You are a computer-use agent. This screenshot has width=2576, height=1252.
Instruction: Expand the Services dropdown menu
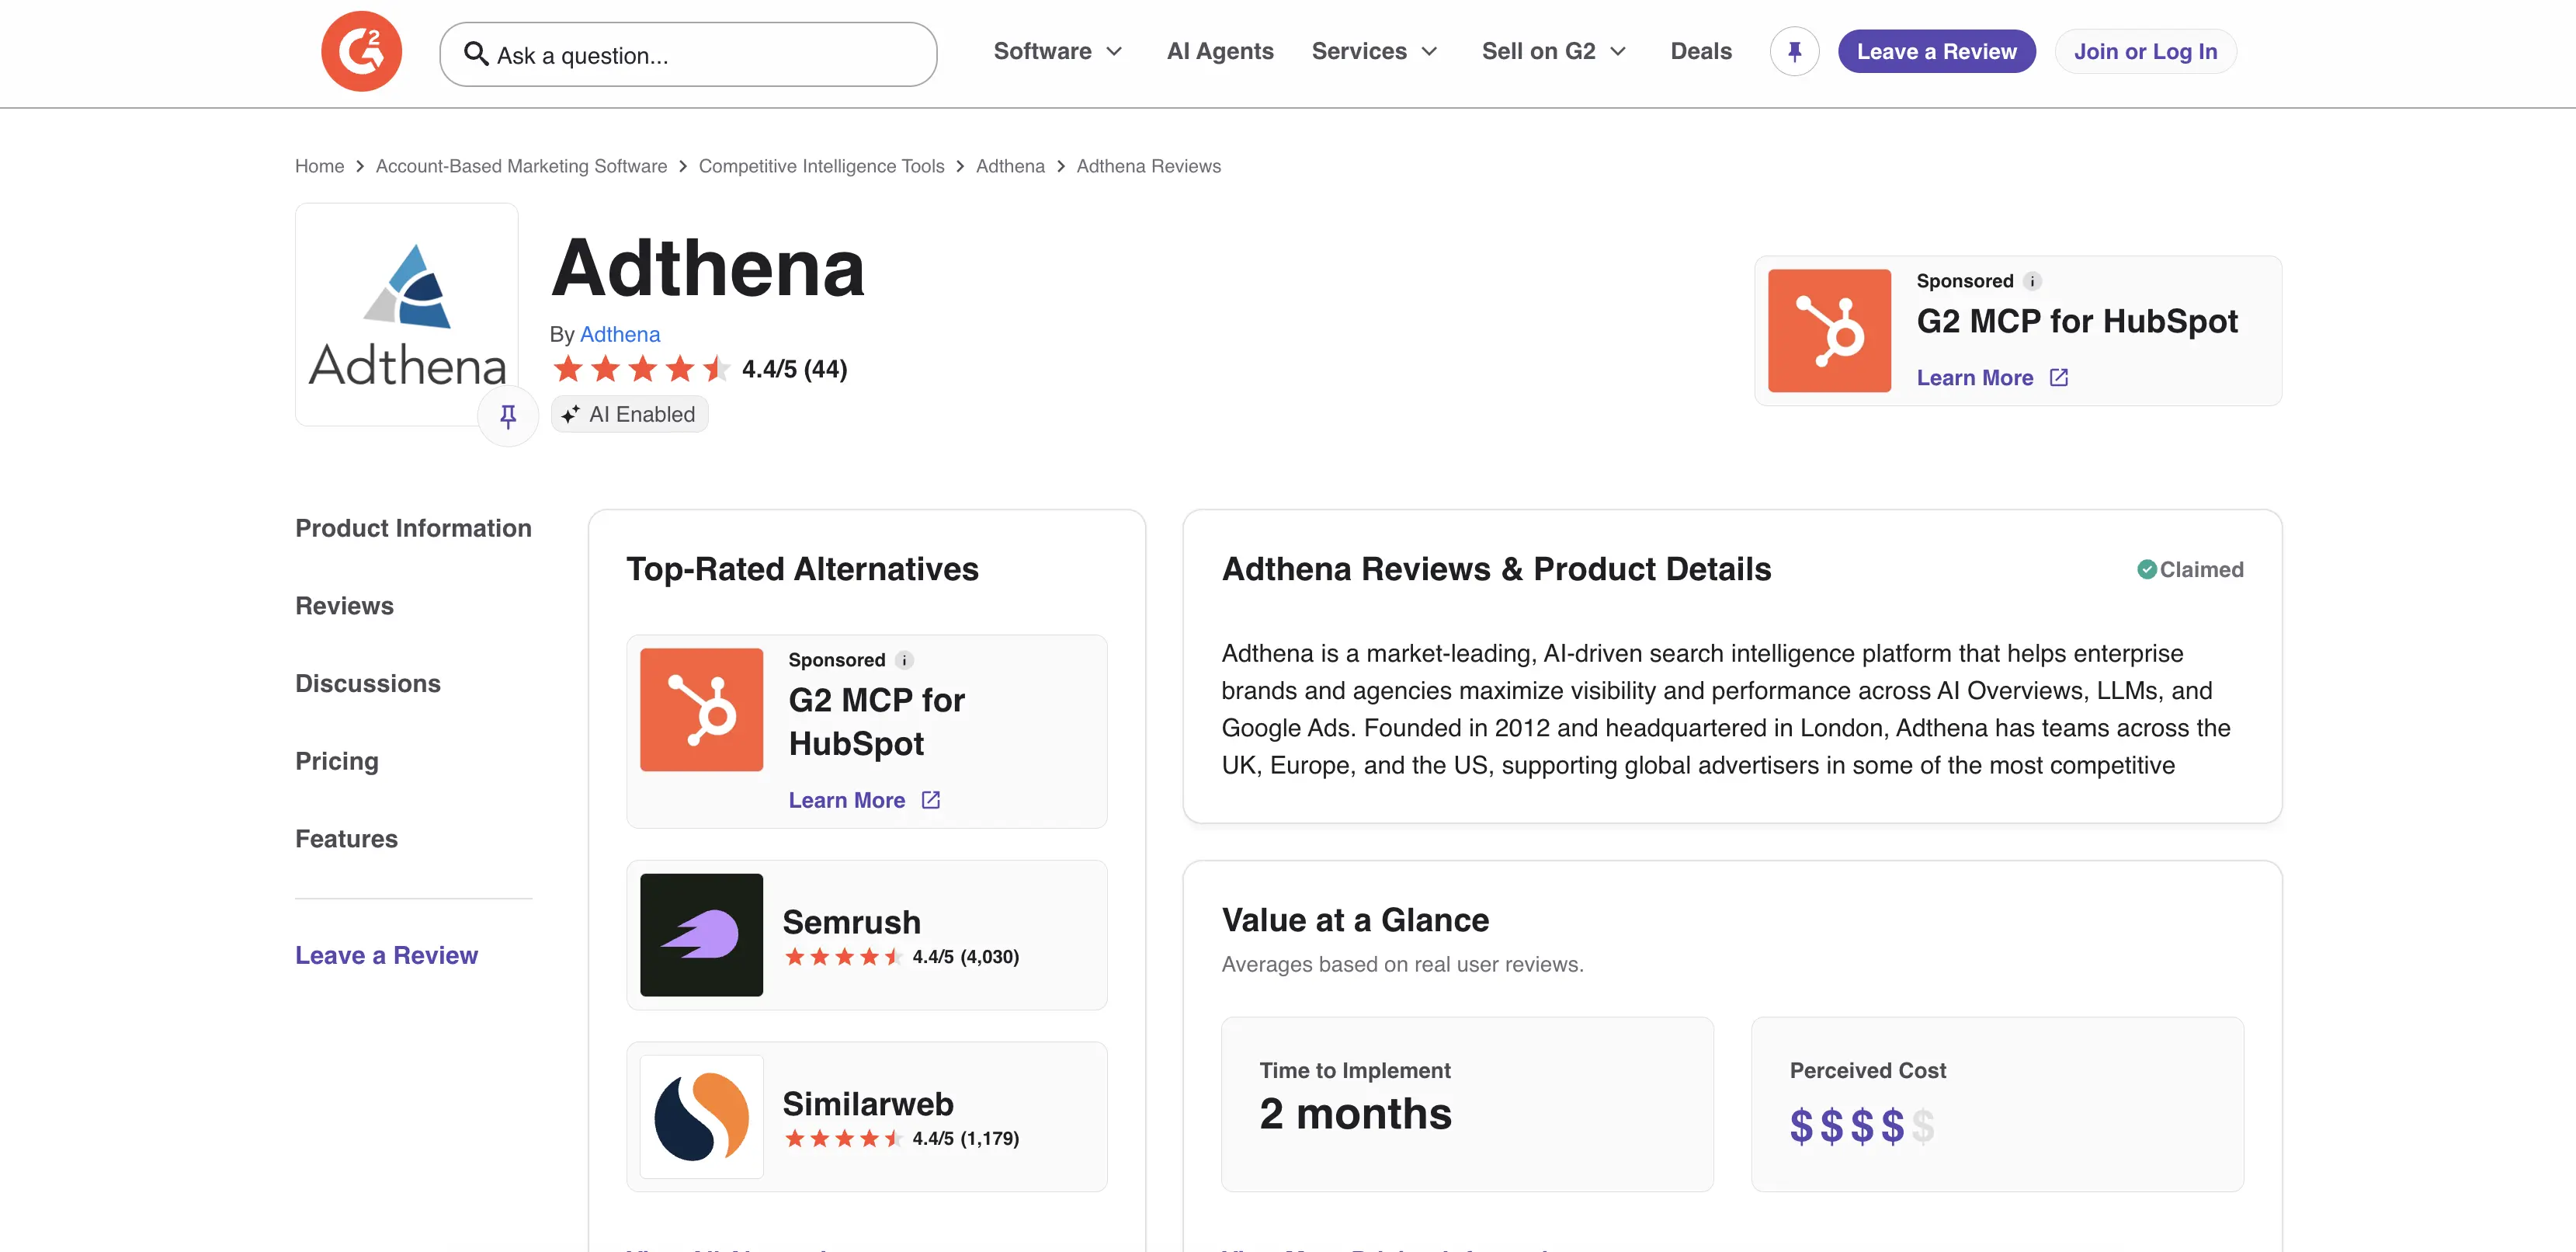pos(1374,51)
